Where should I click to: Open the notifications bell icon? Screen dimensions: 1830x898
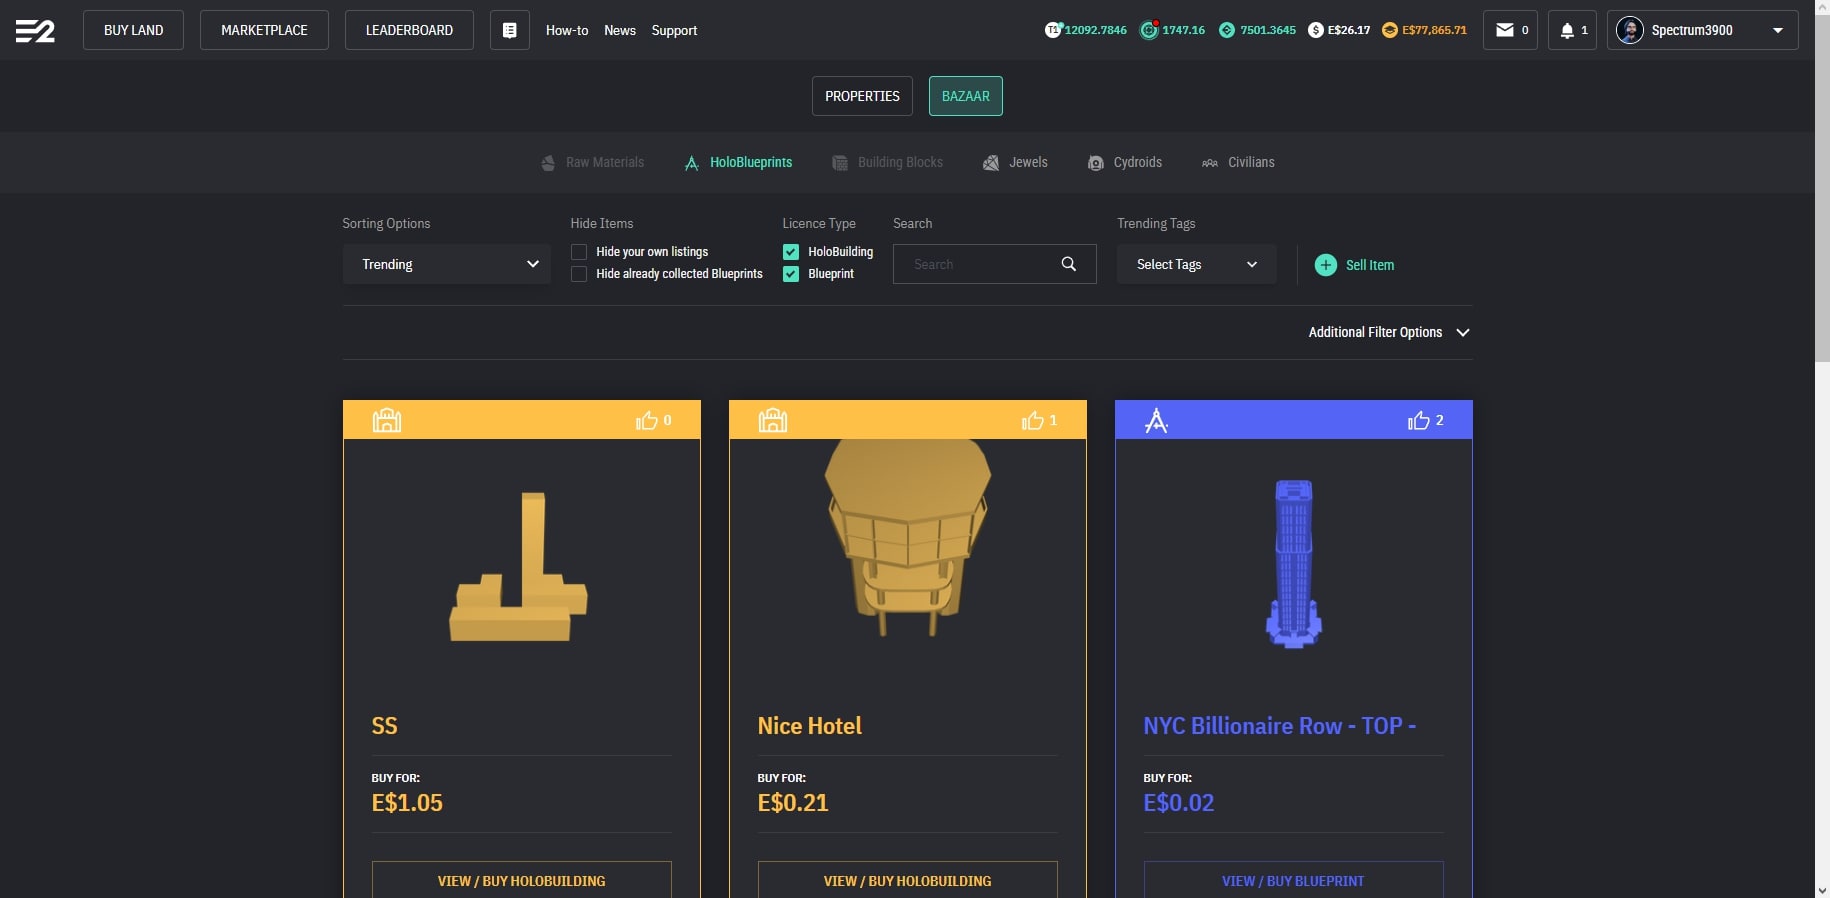pos(1567,30)
